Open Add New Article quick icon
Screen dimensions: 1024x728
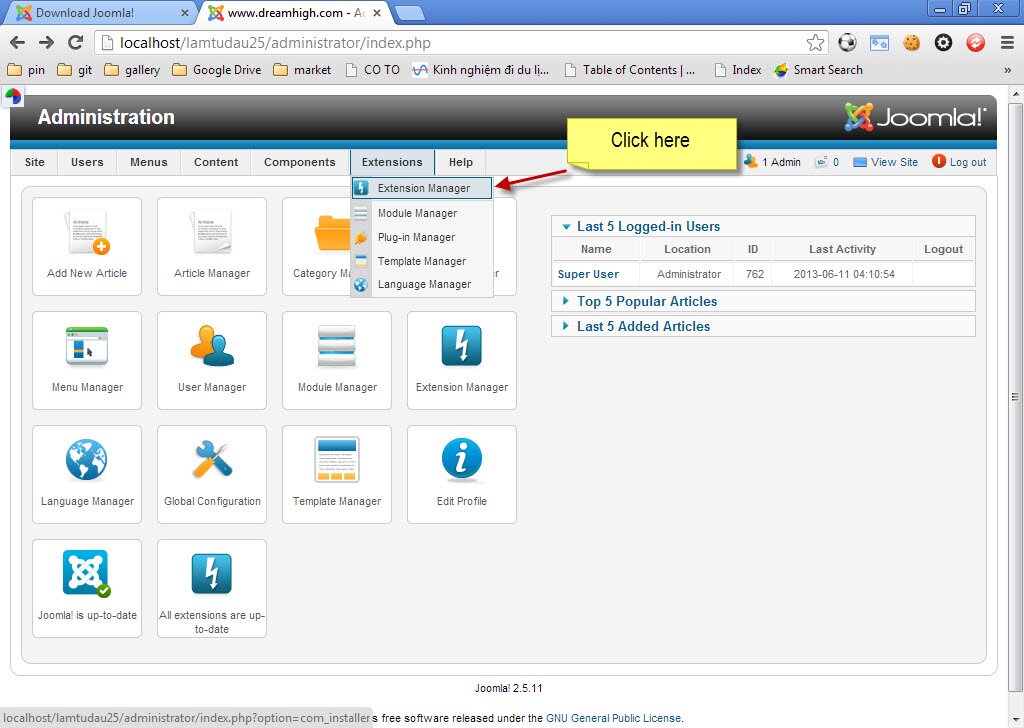(x=87, y=245)
